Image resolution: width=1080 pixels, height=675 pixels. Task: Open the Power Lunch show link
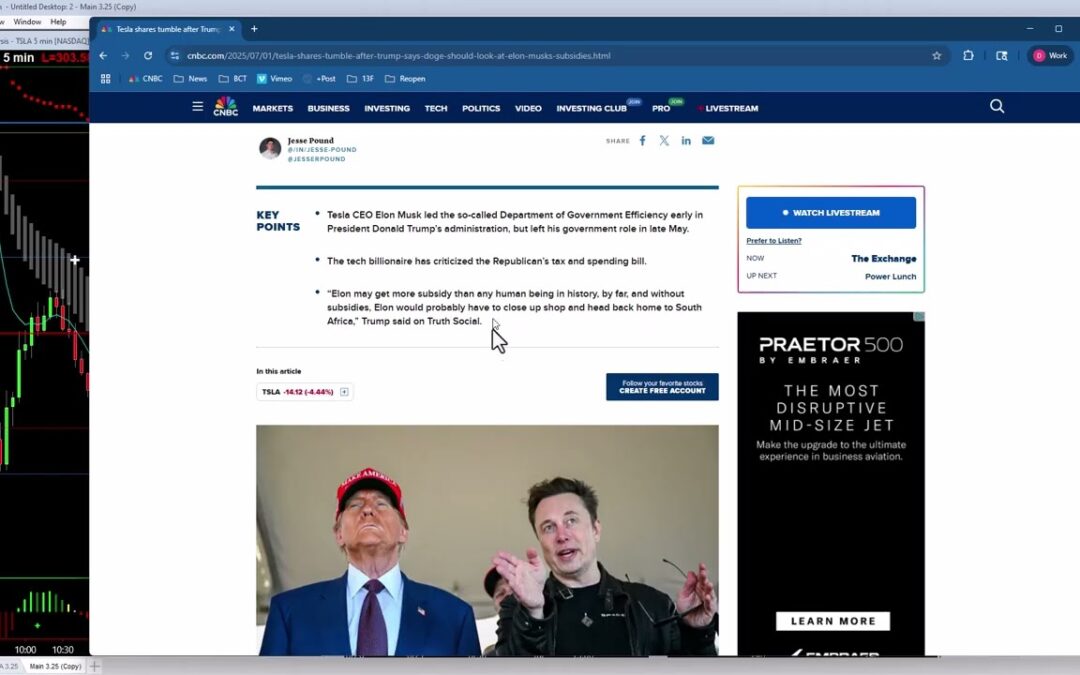tap(891, 277)
